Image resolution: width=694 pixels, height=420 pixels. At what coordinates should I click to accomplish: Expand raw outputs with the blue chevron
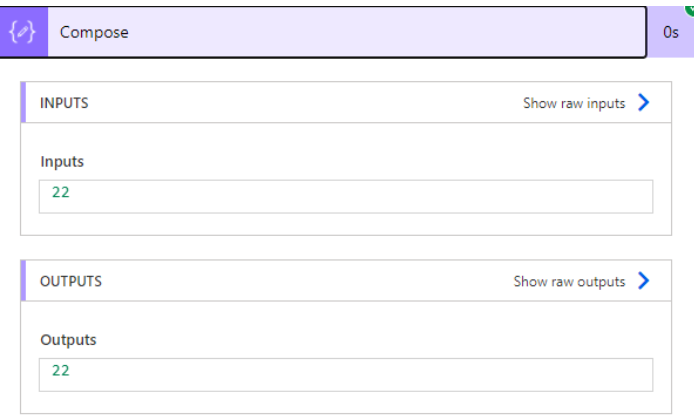pyautogui.click(x=644, y=281)
